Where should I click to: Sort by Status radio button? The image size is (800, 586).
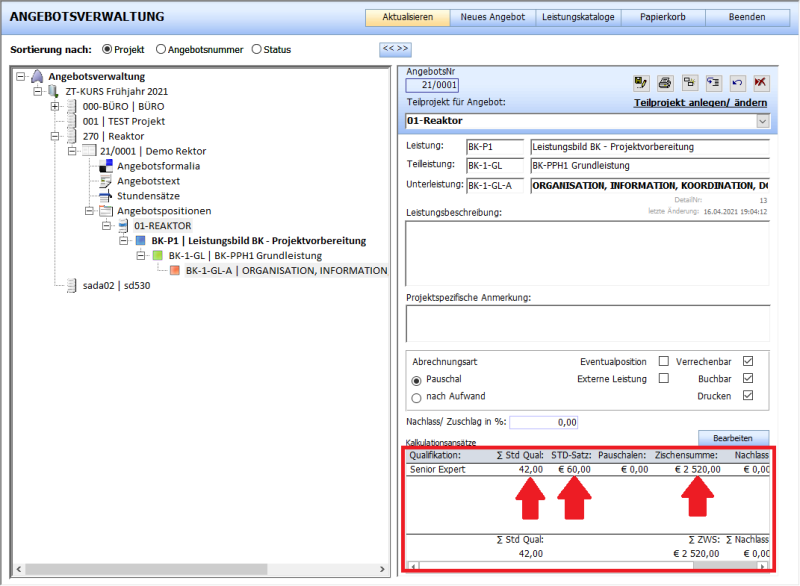click(257, 49)
